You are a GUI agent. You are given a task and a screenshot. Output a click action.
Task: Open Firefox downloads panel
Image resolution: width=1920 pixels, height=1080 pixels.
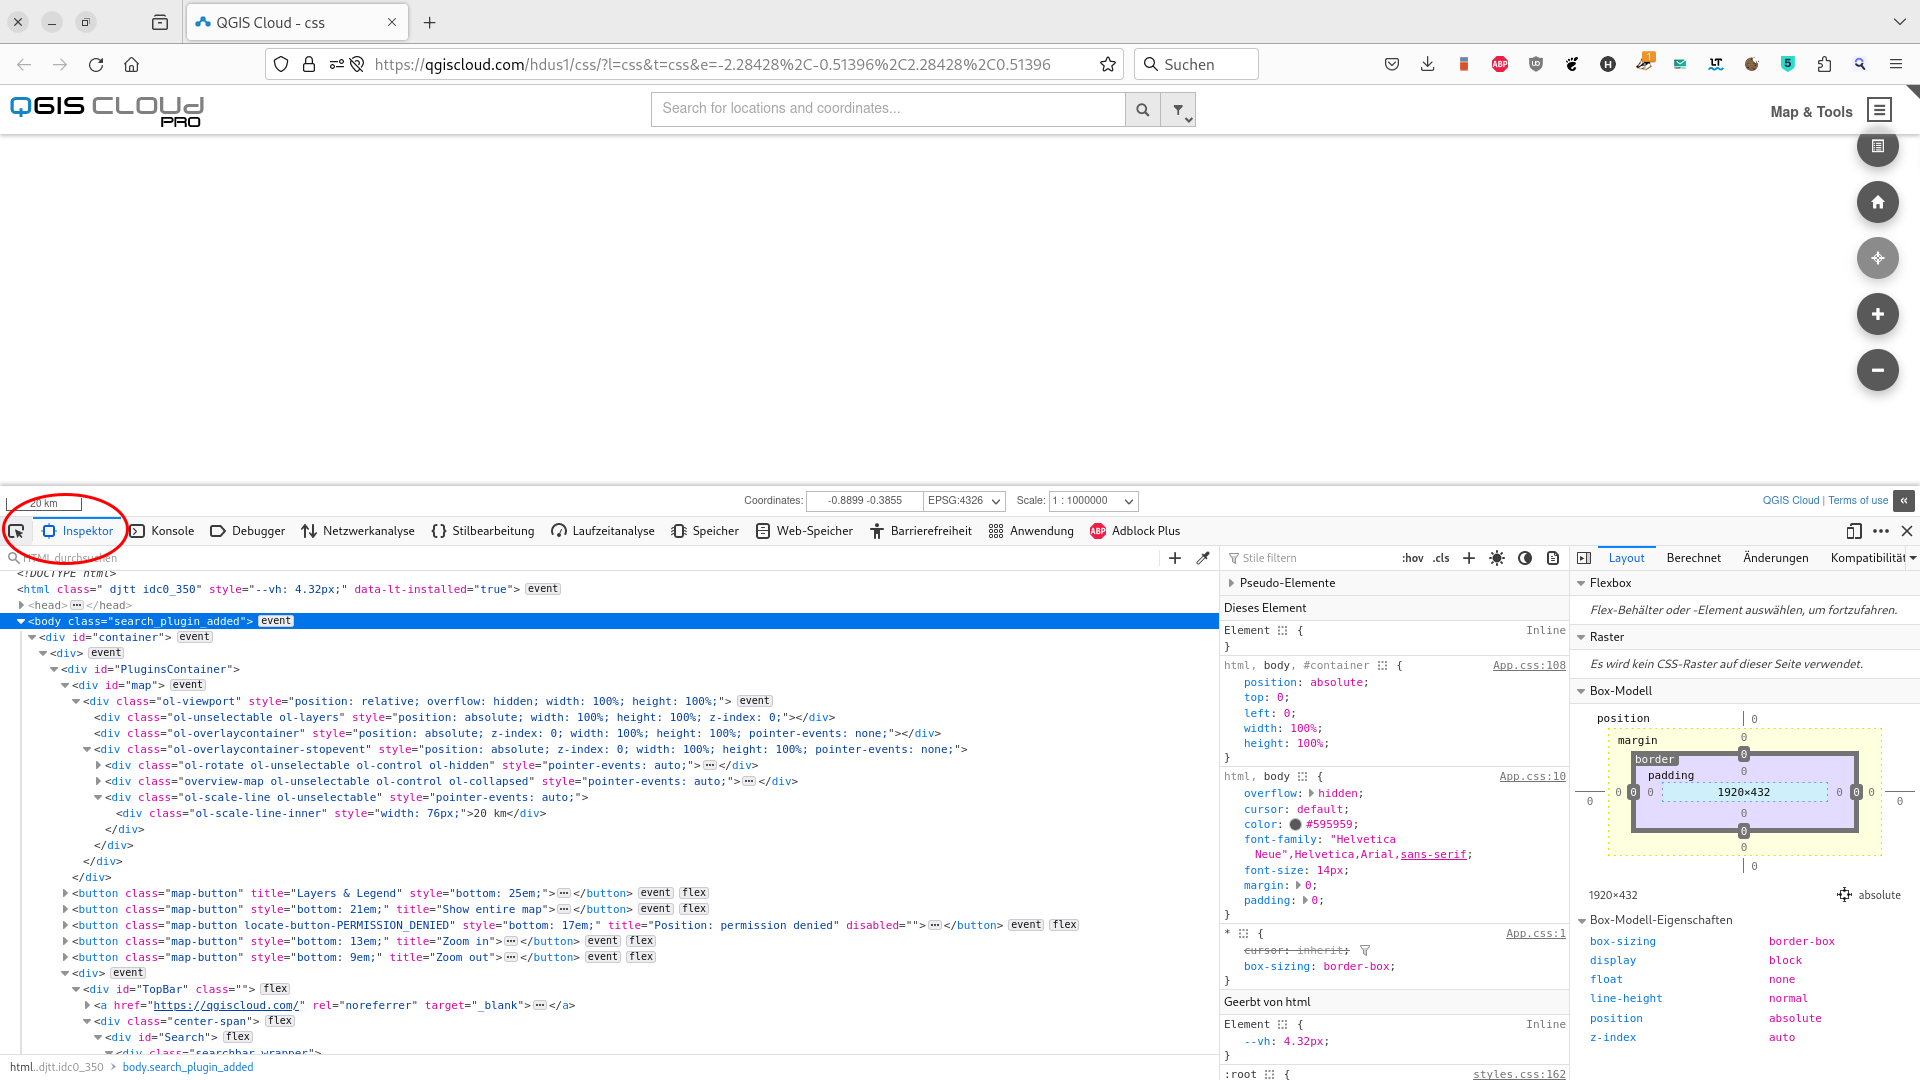click(1427, 64)
